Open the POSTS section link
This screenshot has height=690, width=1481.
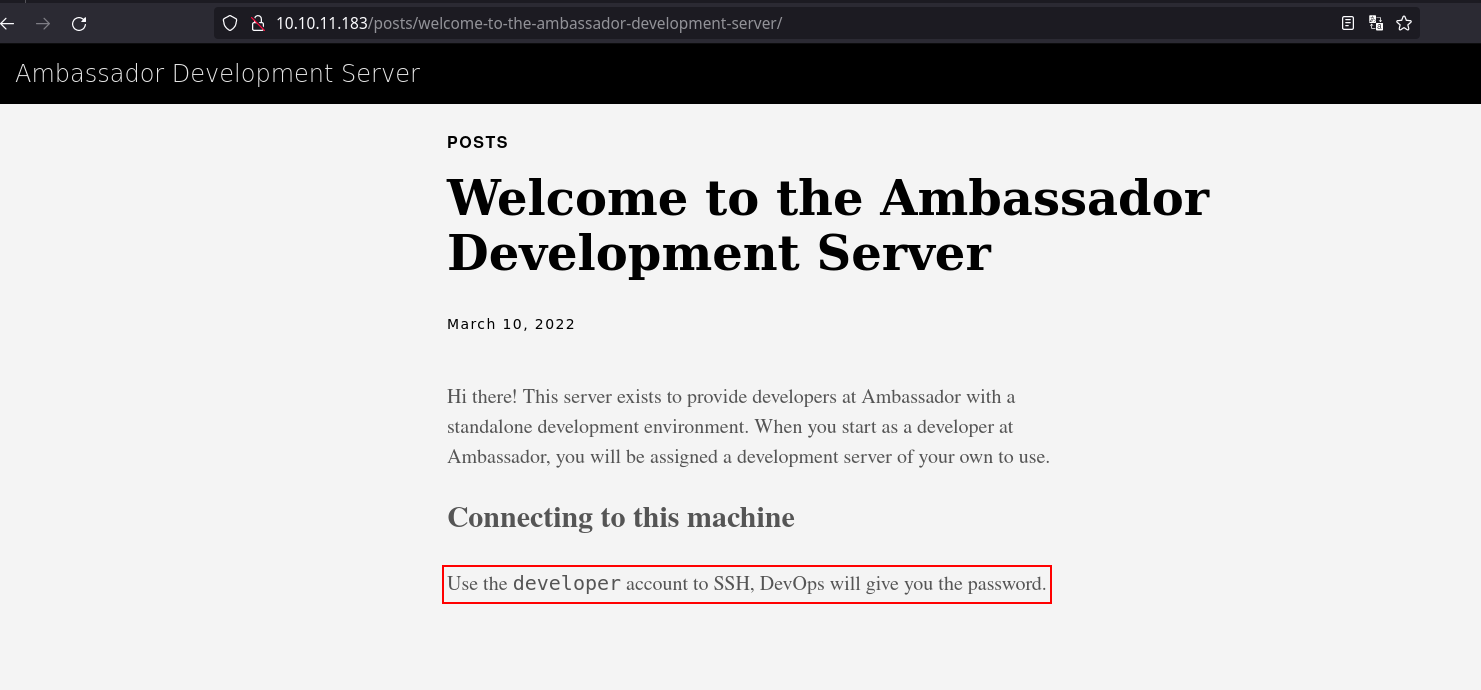click(477, 142)
